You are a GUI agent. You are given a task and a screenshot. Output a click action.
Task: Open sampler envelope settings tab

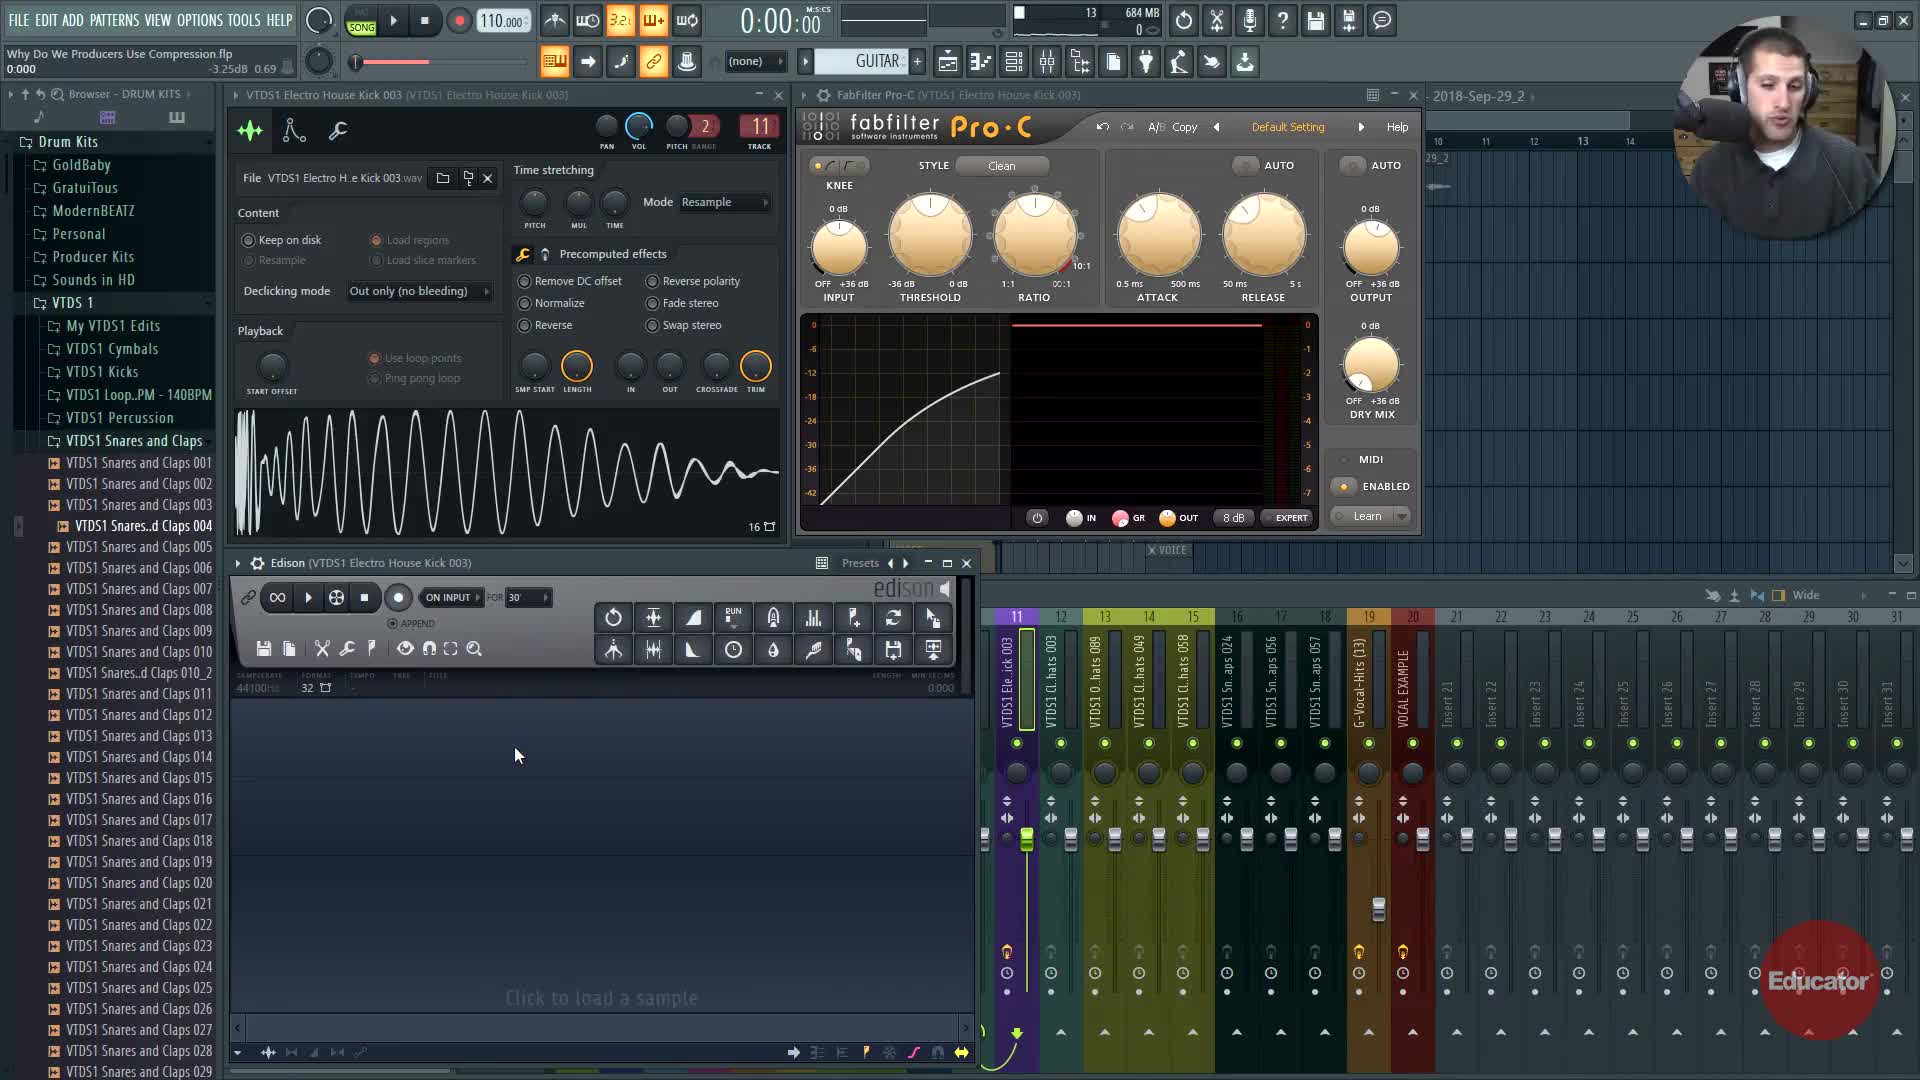pos(294,130)
